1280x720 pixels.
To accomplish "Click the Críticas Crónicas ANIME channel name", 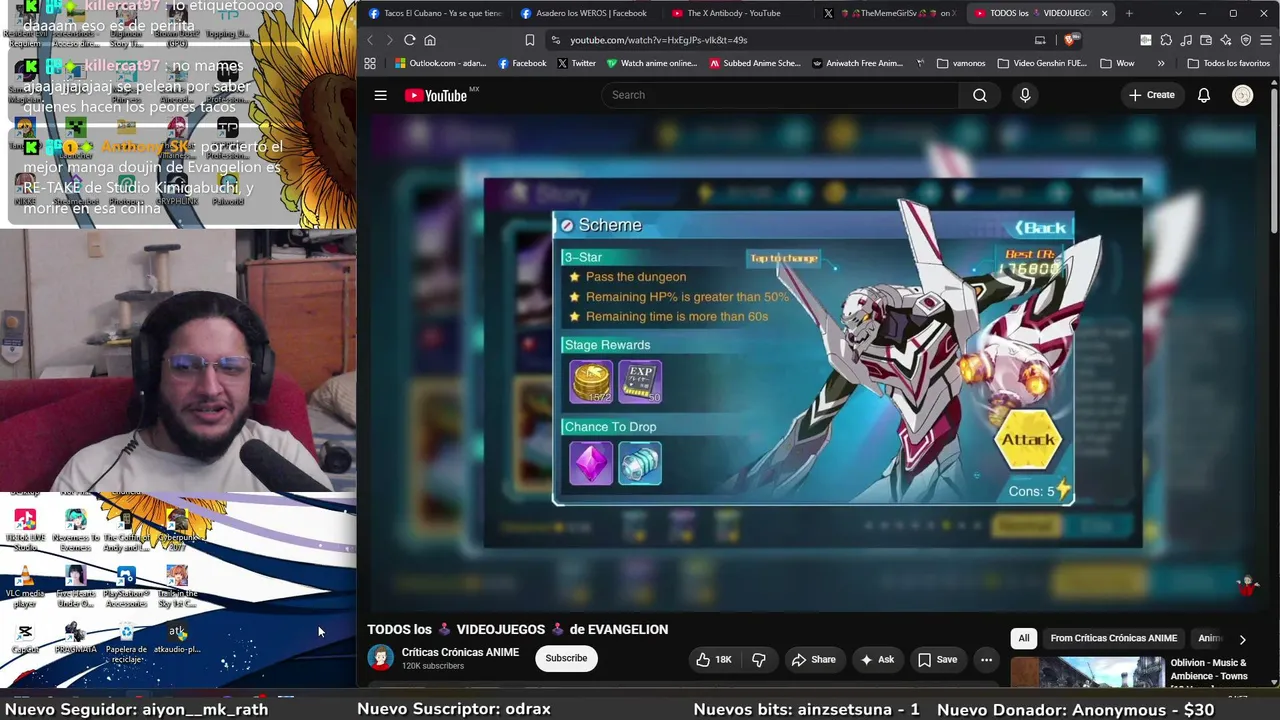I will coord(460,652).
